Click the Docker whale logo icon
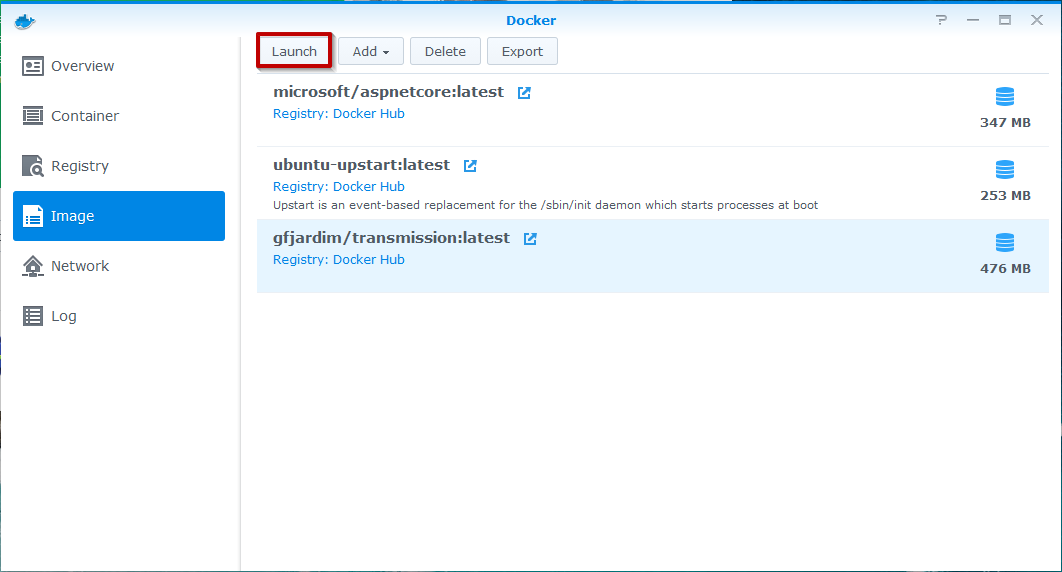Image resolution: width=1062 pixels, height=572 pixels. tap(24, 21)
